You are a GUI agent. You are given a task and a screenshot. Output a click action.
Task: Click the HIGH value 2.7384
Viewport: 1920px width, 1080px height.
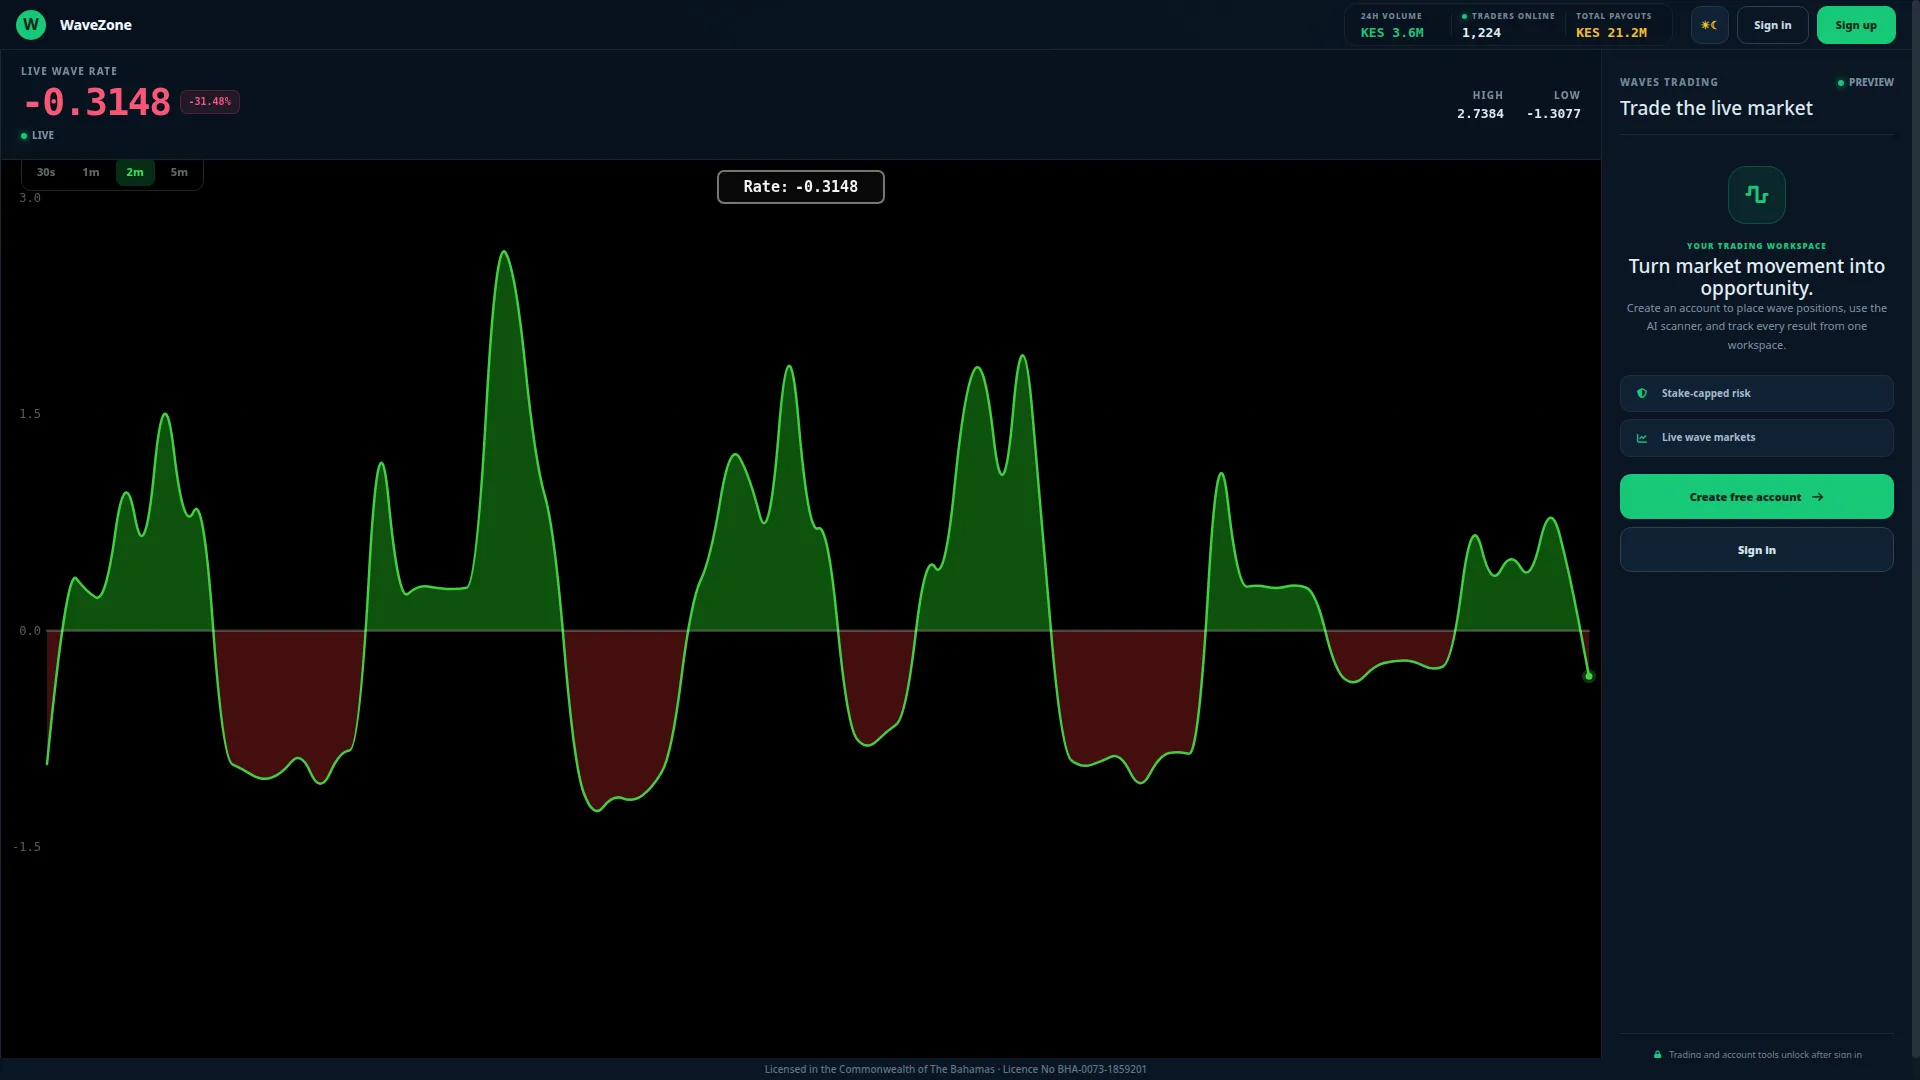click(1480, 114)
